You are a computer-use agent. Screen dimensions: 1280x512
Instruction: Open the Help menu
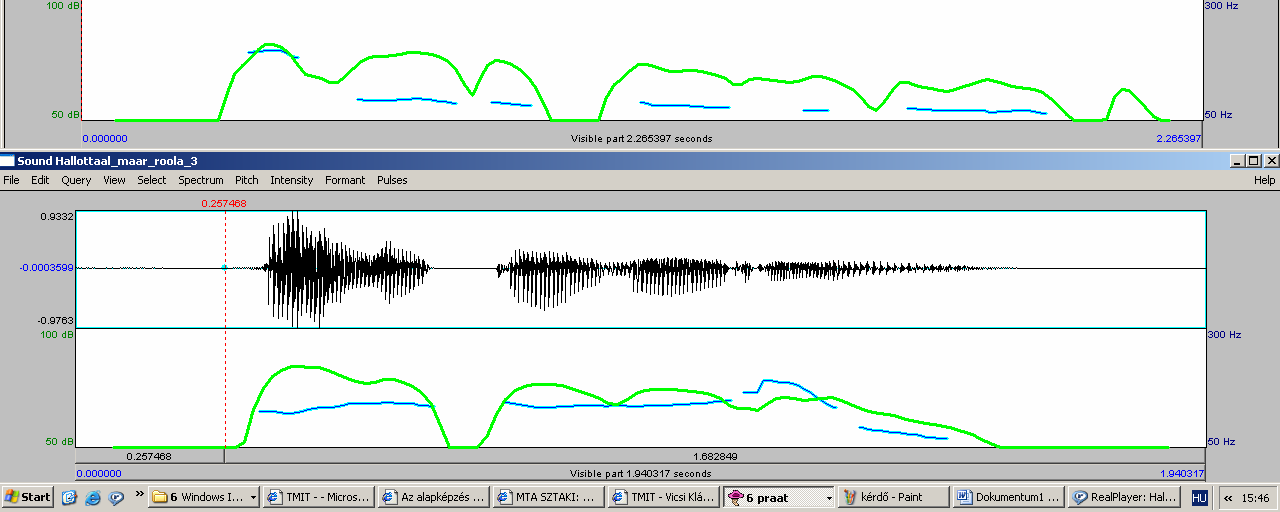click(x=1265, y=180)
